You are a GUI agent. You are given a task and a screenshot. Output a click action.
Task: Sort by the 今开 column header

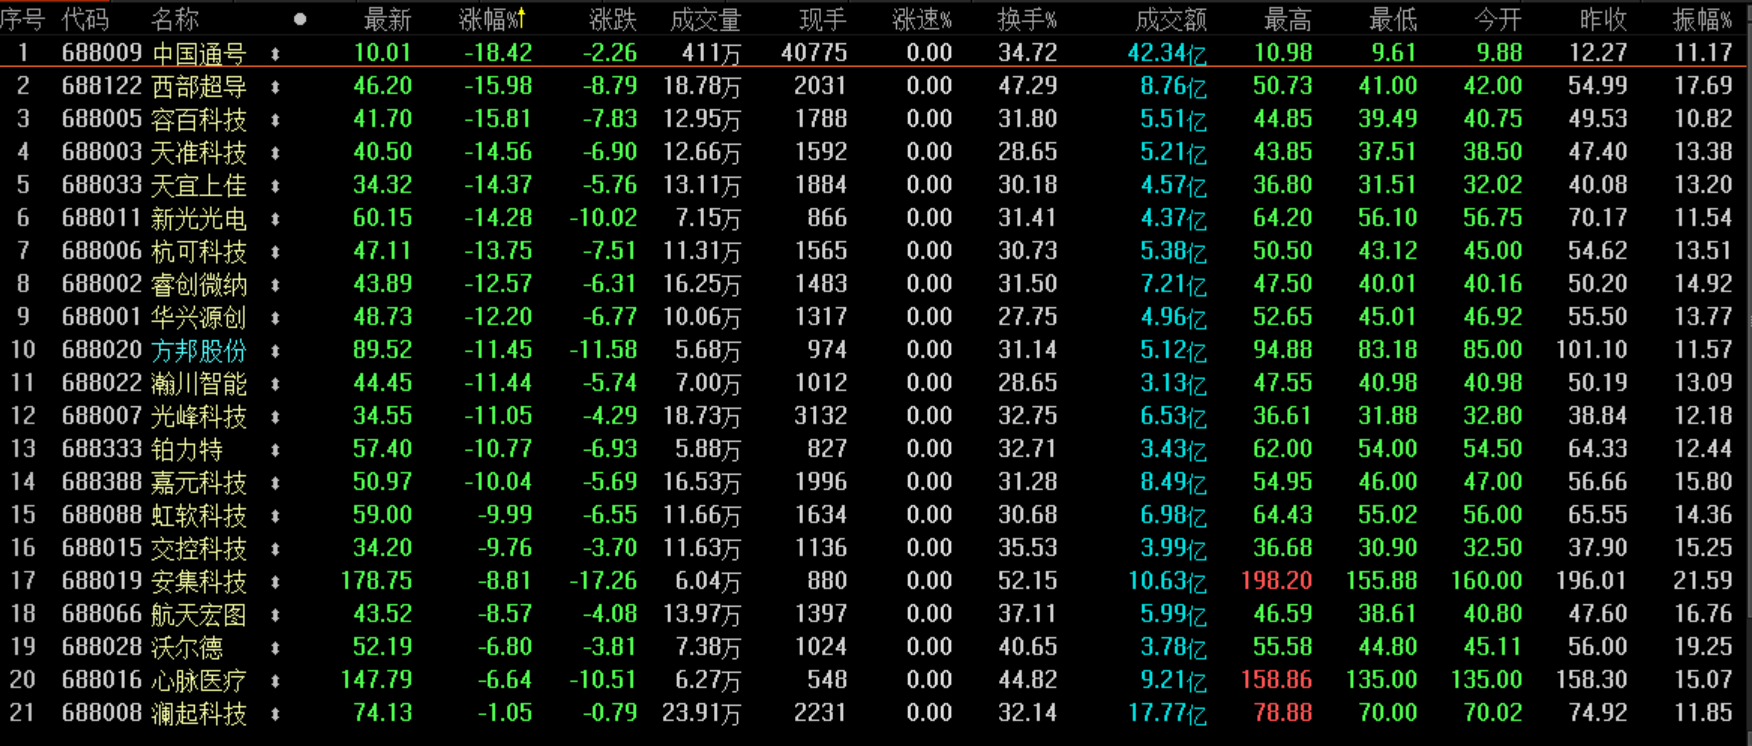coord(1498,19)
